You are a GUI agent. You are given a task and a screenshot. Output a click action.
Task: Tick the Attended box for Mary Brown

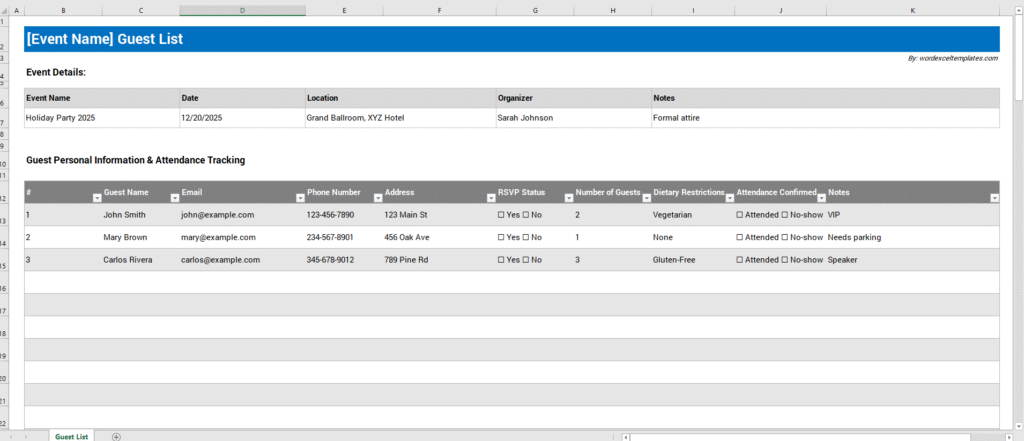(740, 238)
